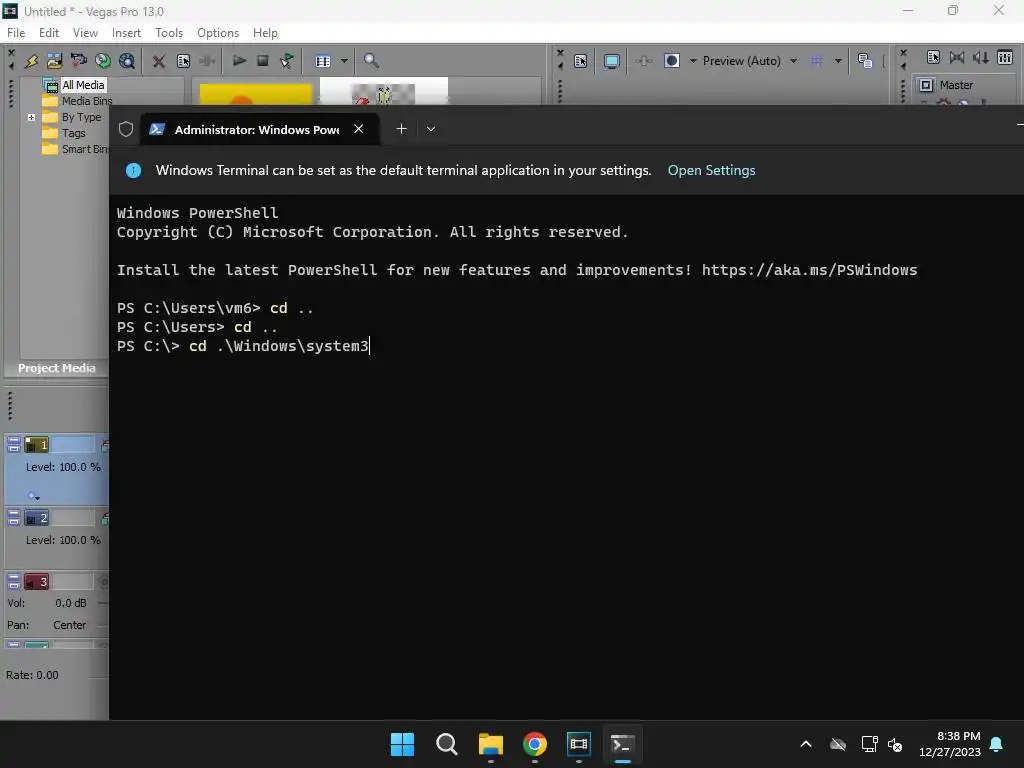Open the File menu
This screenshot has width=1024, height=768.
tap(16, 33)
